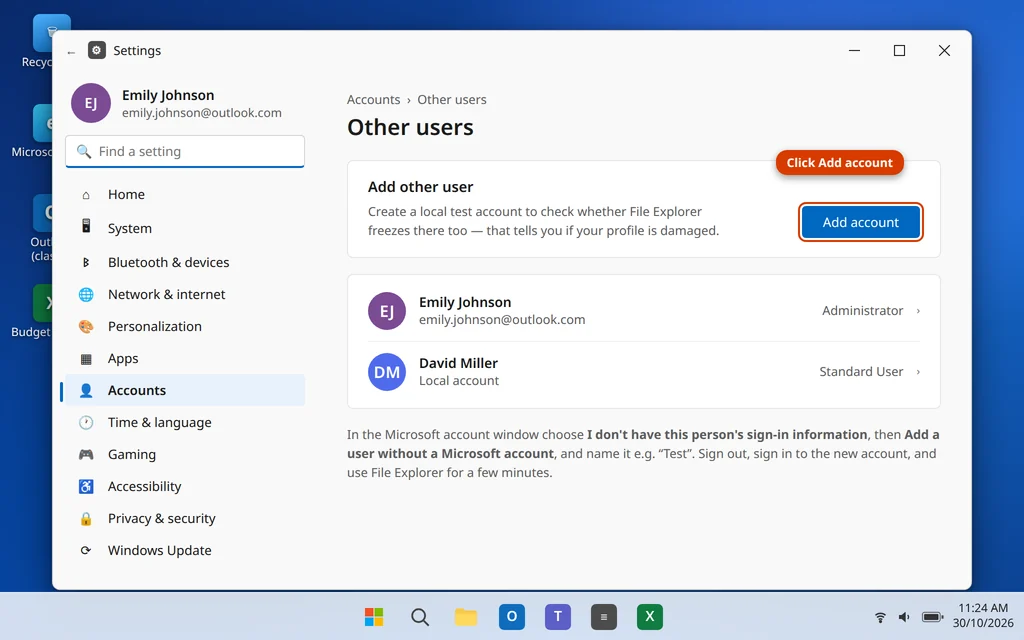Go back using the Settings back arrow
Image resolution: width=1024 pixels, height=640 pixels.
pos(71,52)
